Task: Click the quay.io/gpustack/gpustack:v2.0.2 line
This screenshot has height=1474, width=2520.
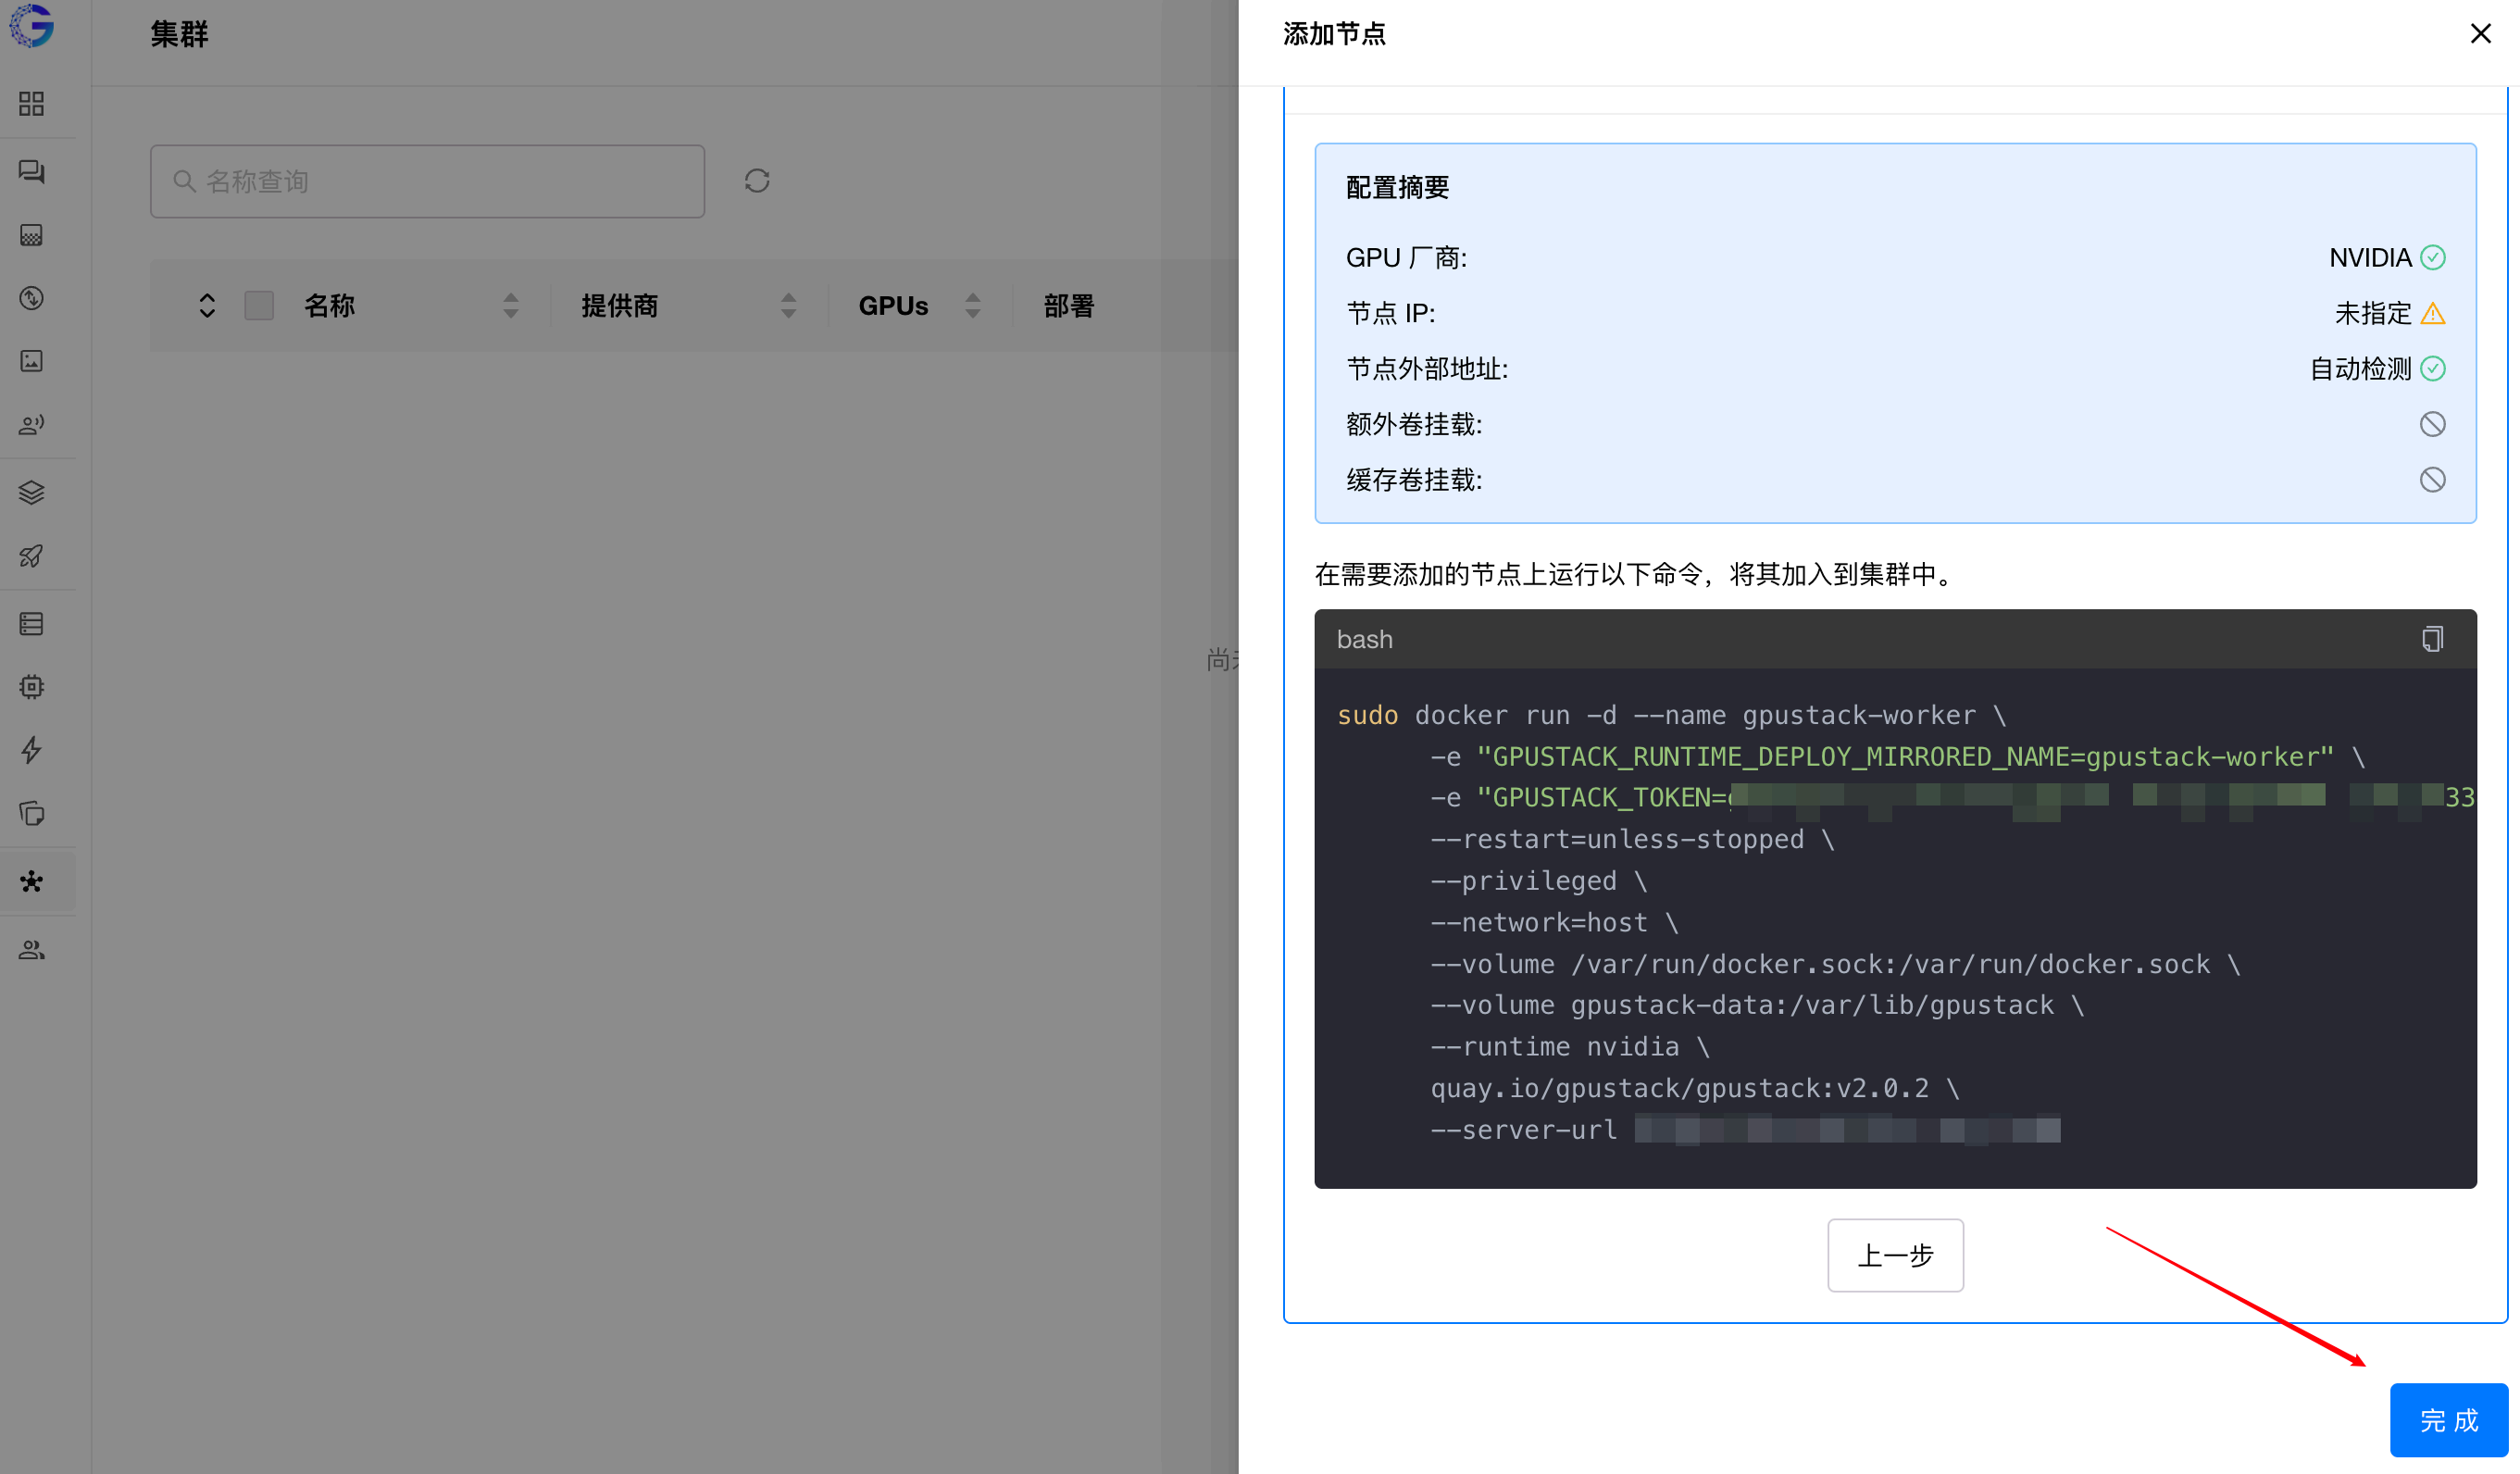Action: click(x=1695, y=1088)
